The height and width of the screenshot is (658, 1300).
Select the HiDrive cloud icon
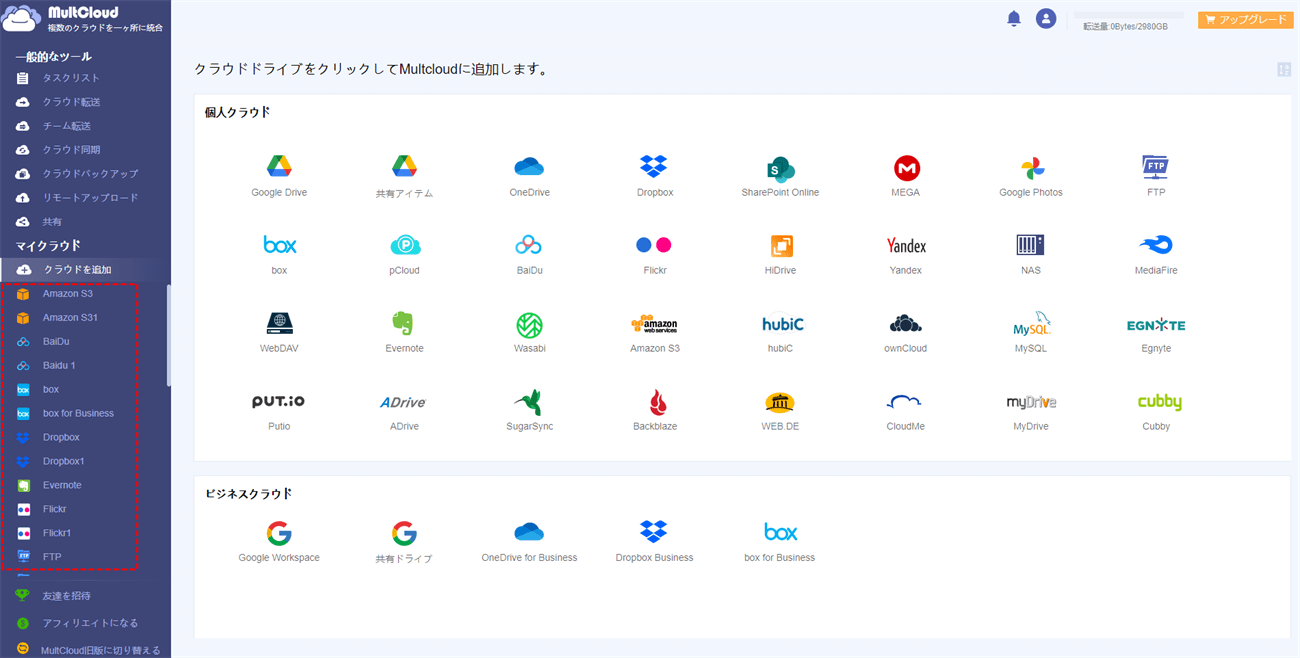point(781,245)
